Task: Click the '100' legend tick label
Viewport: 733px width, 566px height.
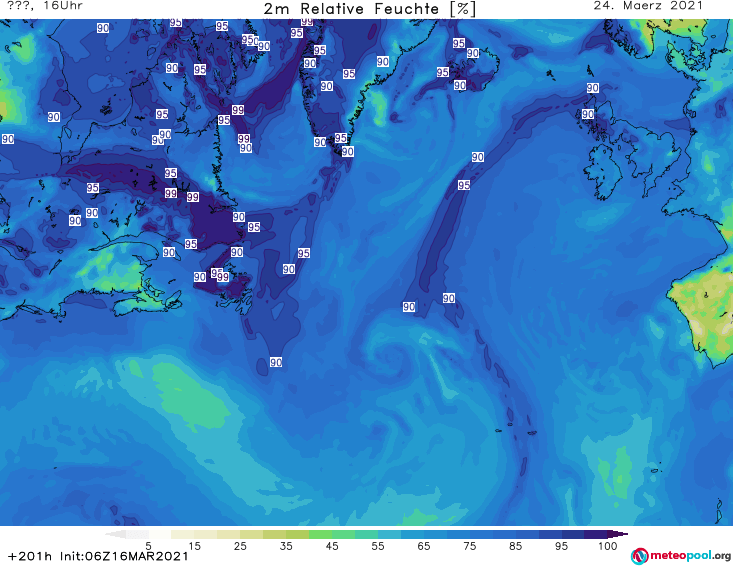Action: click(x=607, y=546)
